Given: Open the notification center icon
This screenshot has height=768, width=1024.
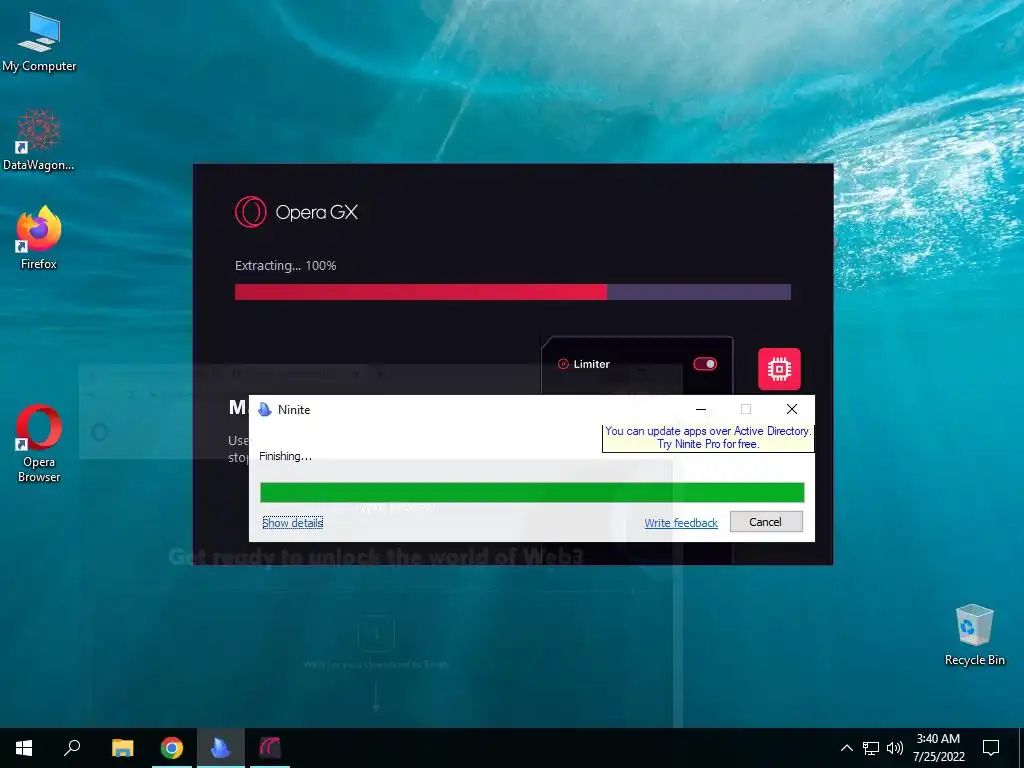Looking at the screenshot, I should pos(991,748).
